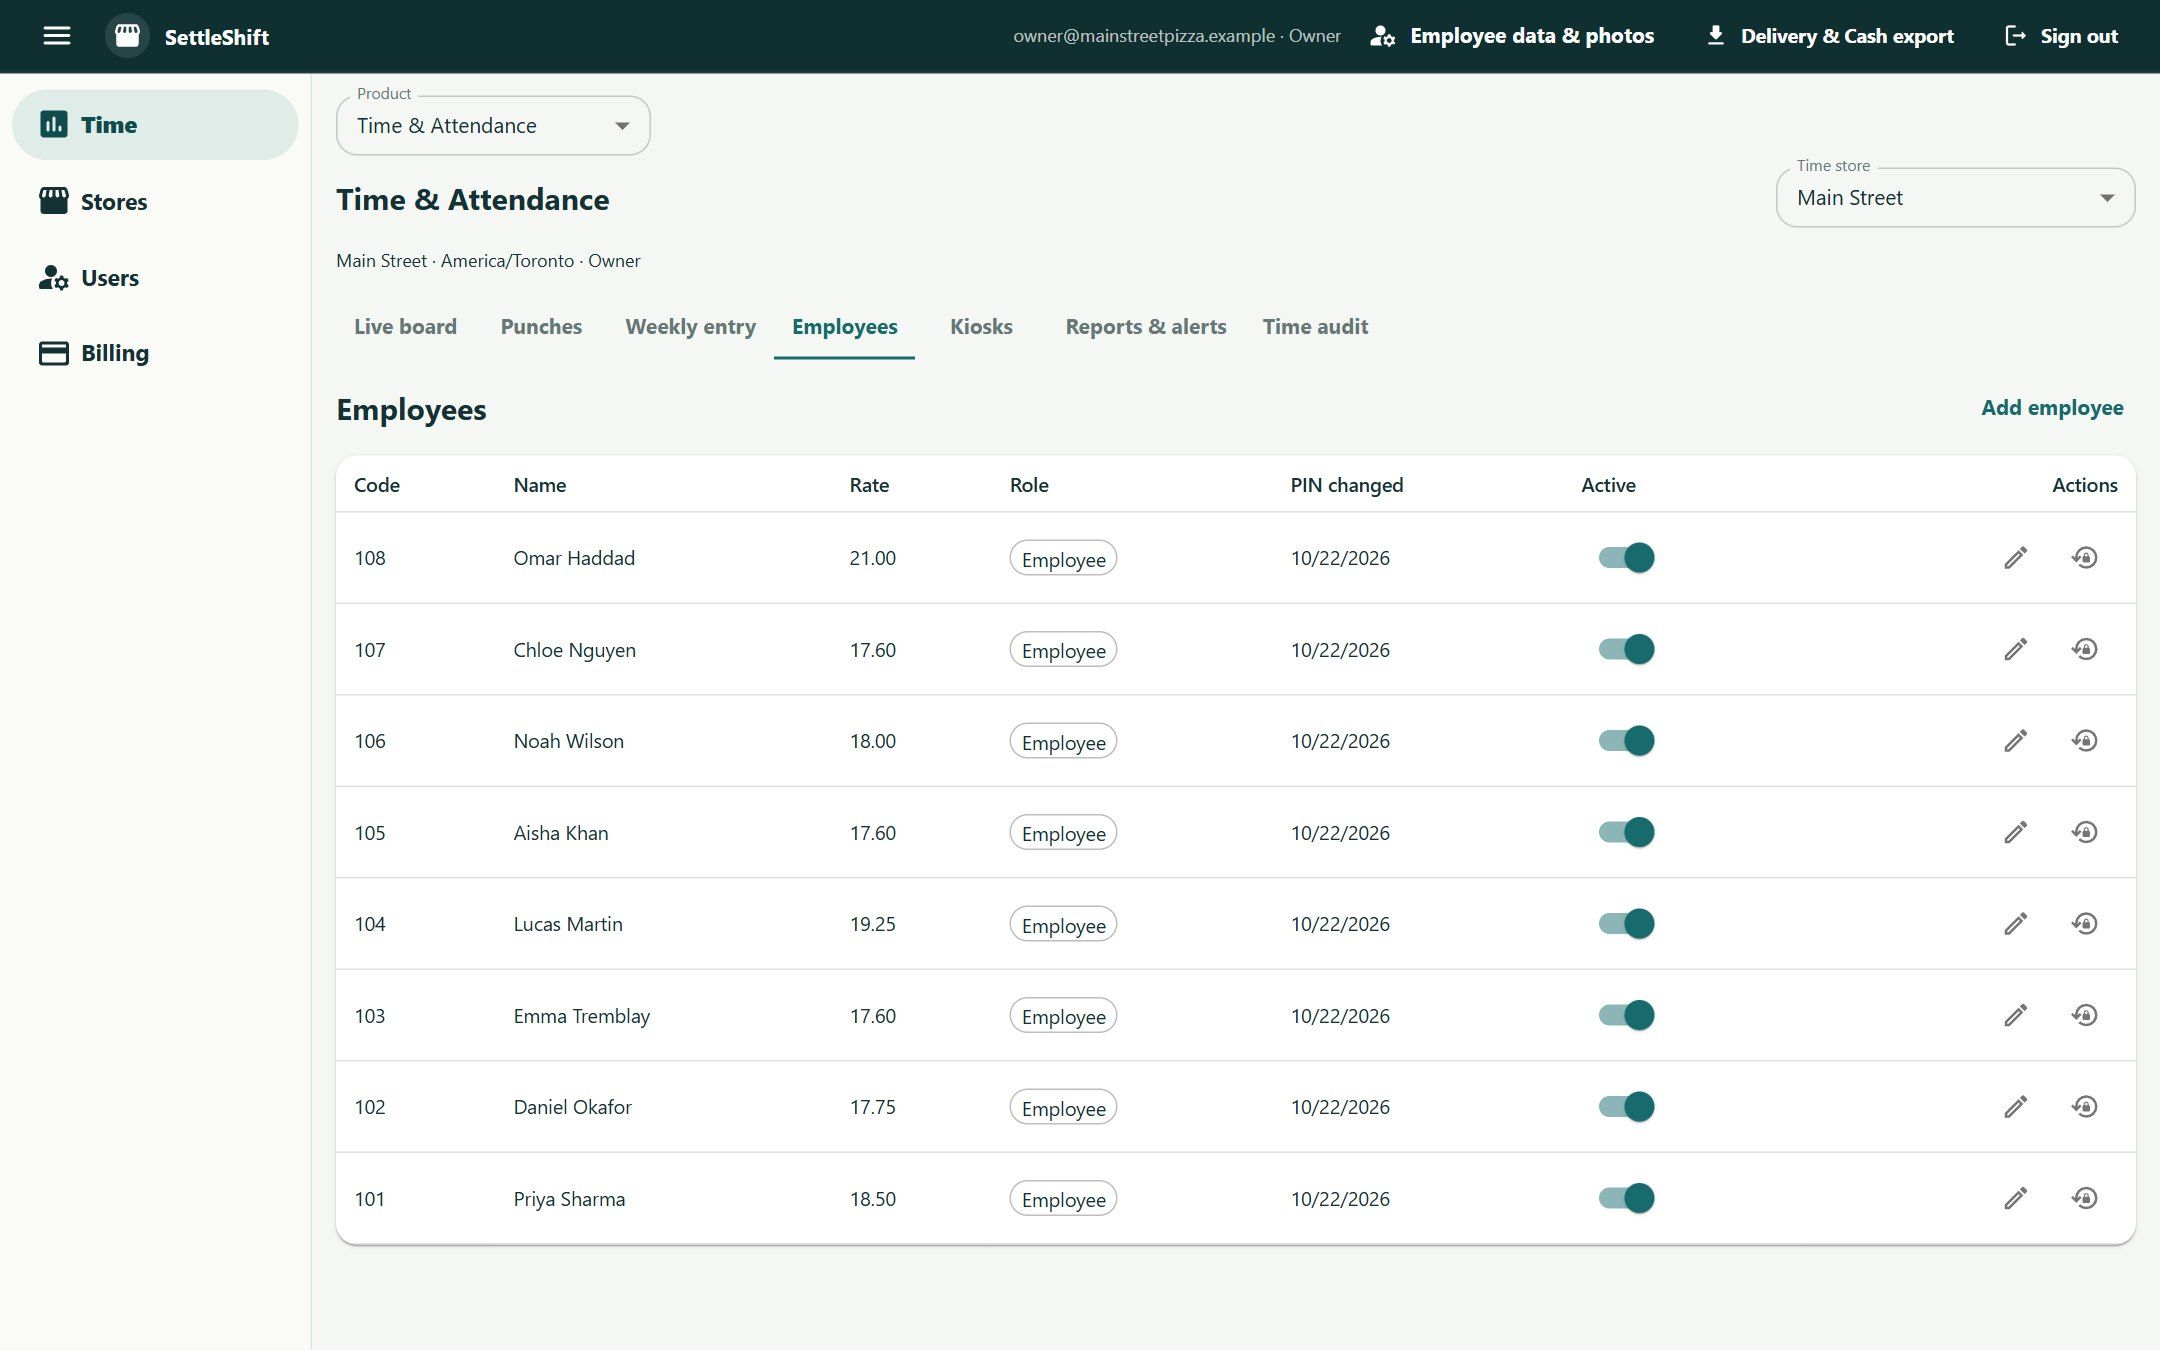This screenshot has width=2160, height=1350.
Task: Open Employee data & photos
Action: [1512, 36]
